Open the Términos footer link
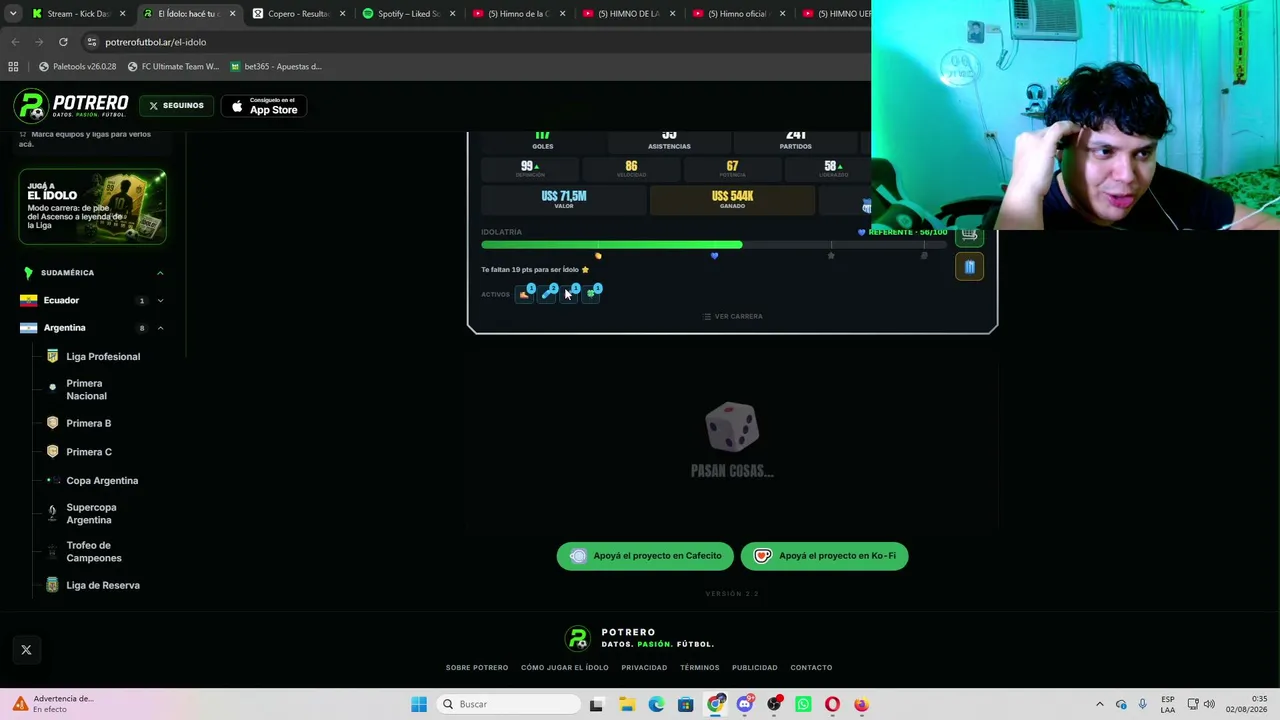The width and height of the screenshot is (1280, 720). click(700, 668)
